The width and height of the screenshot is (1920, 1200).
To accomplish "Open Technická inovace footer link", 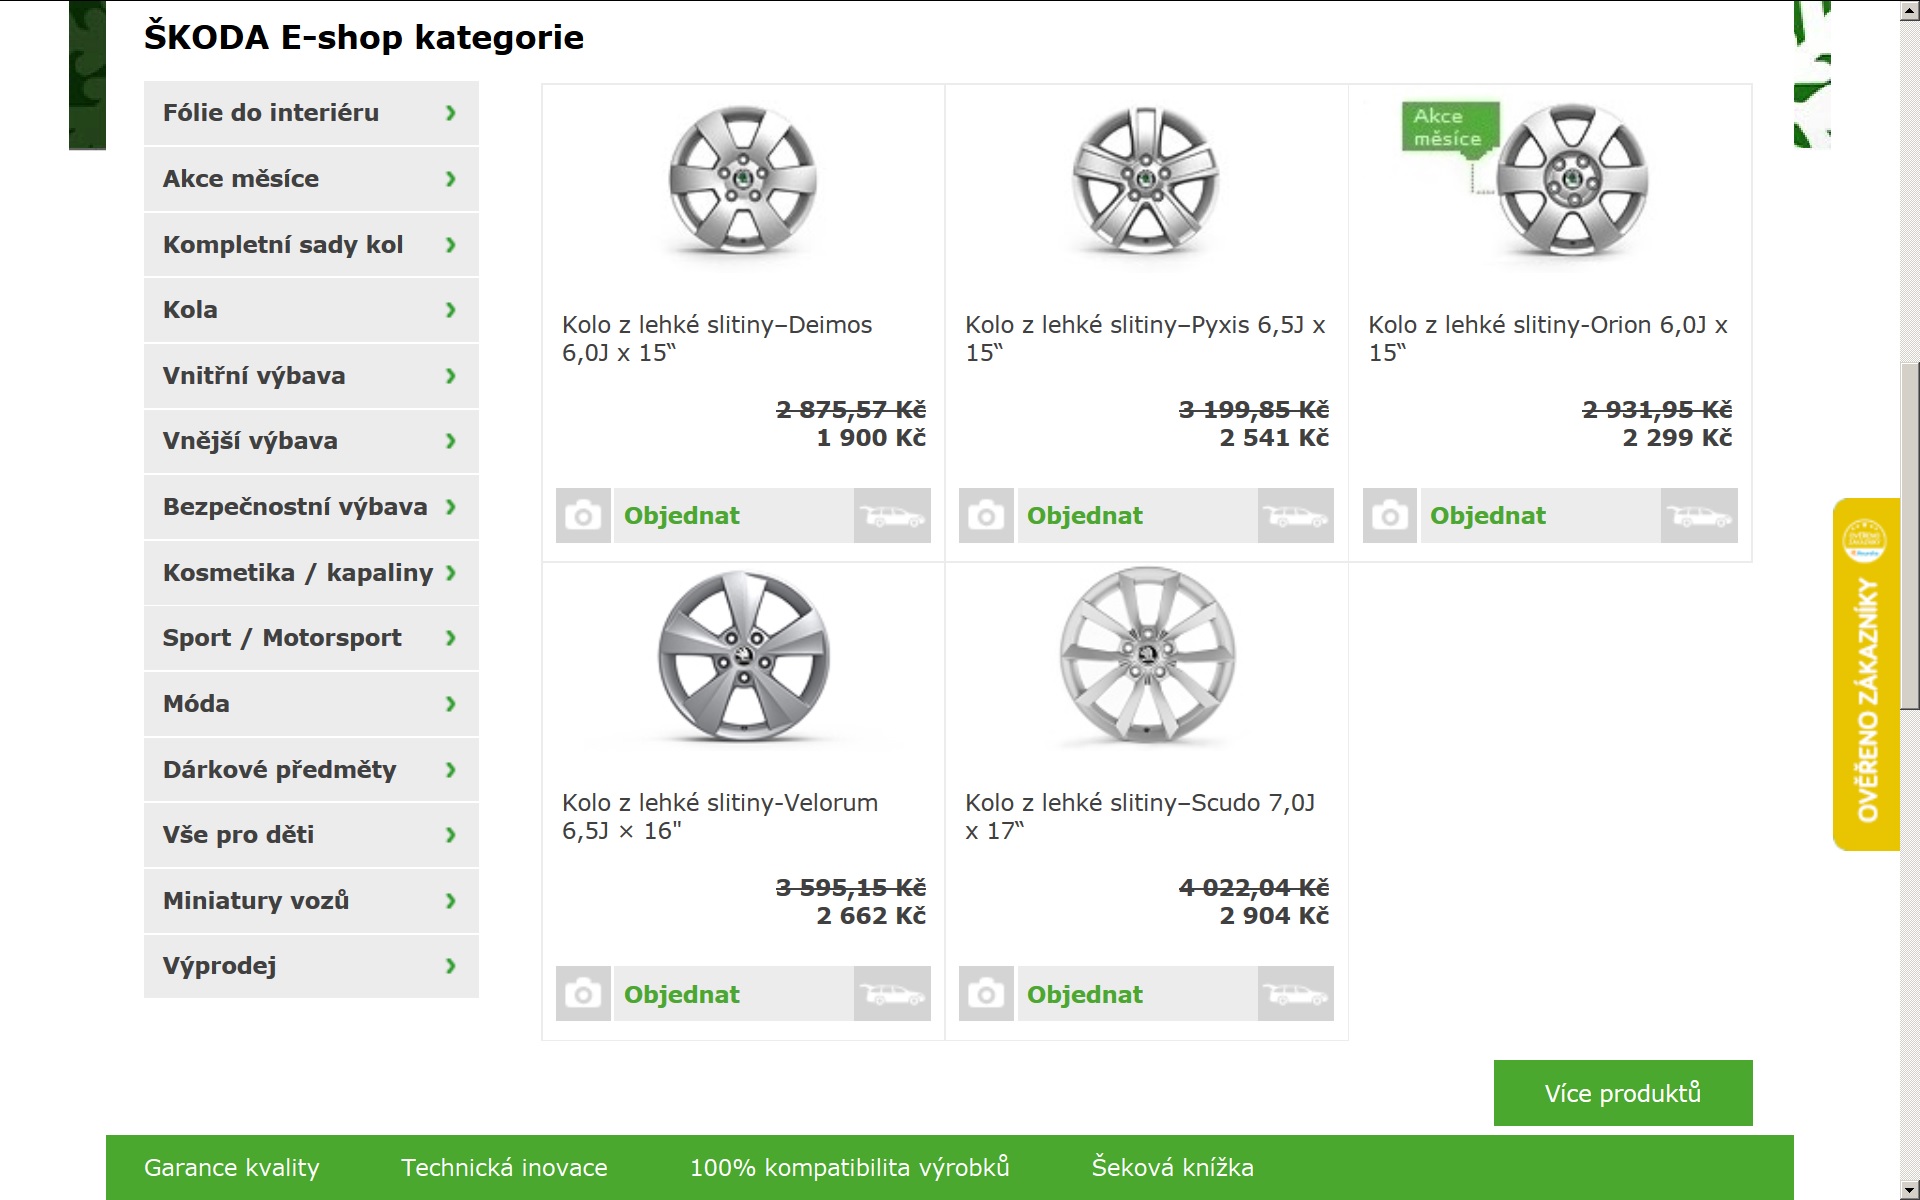I will coord(504,1168).
